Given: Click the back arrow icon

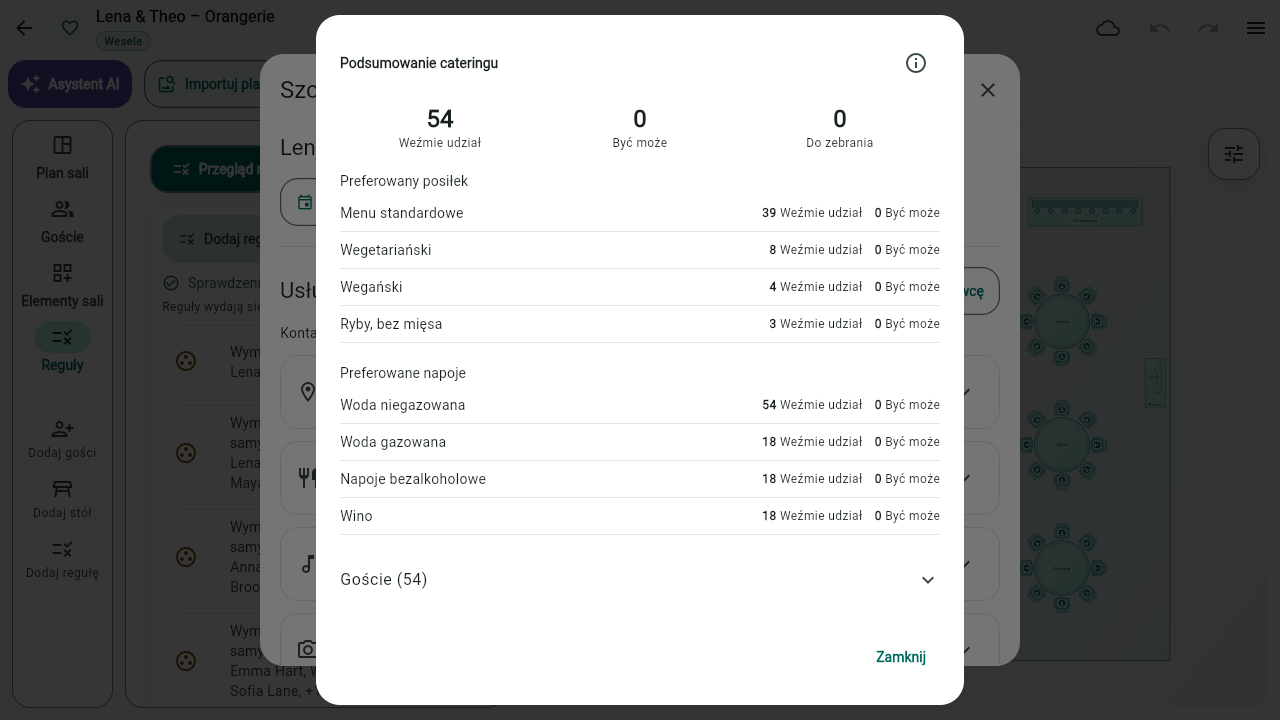Looking at the screenshot, I should 24,28.
